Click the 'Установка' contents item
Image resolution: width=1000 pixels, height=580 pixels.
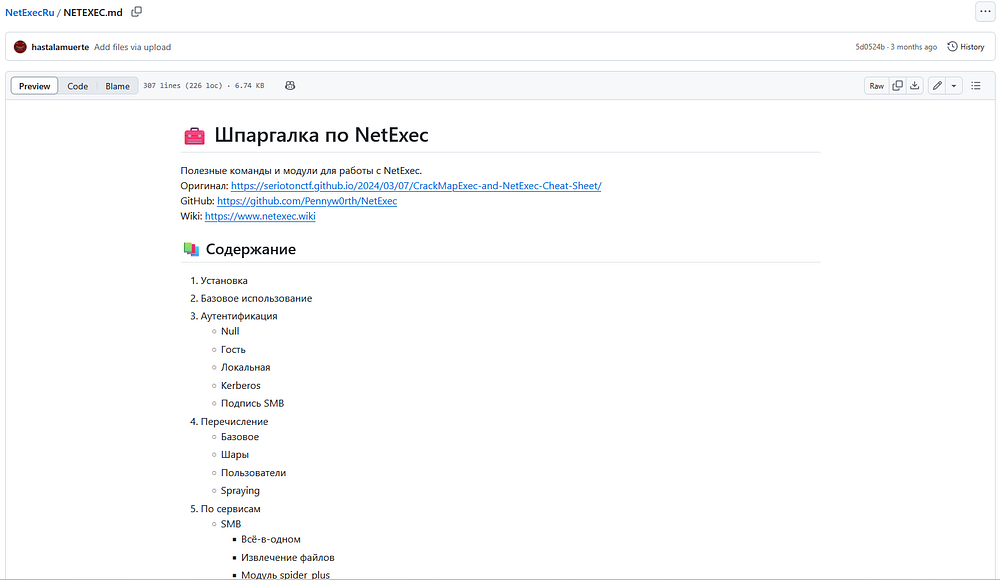coord(224,281)
